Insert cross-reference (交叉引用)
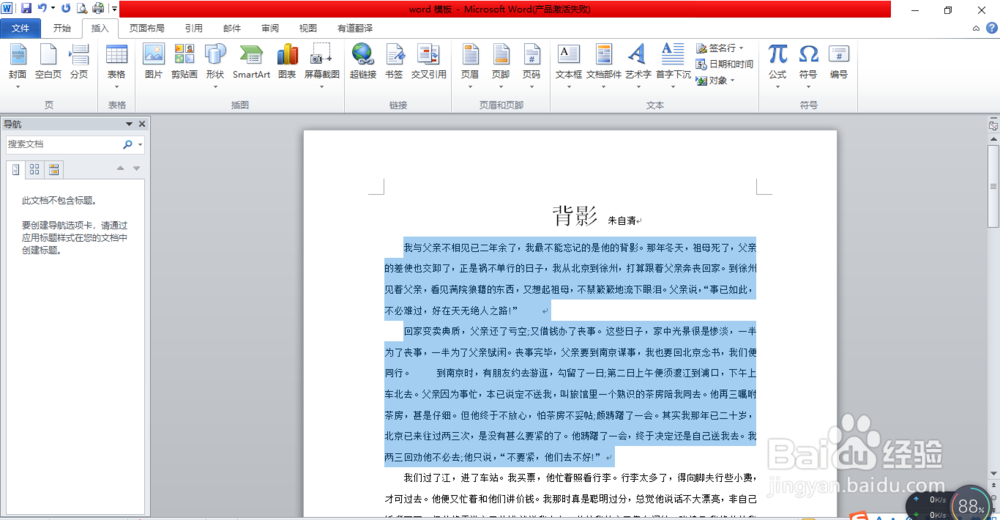Image resolution: width=1000 pixels, height=520 pixels. coord(429,63)
